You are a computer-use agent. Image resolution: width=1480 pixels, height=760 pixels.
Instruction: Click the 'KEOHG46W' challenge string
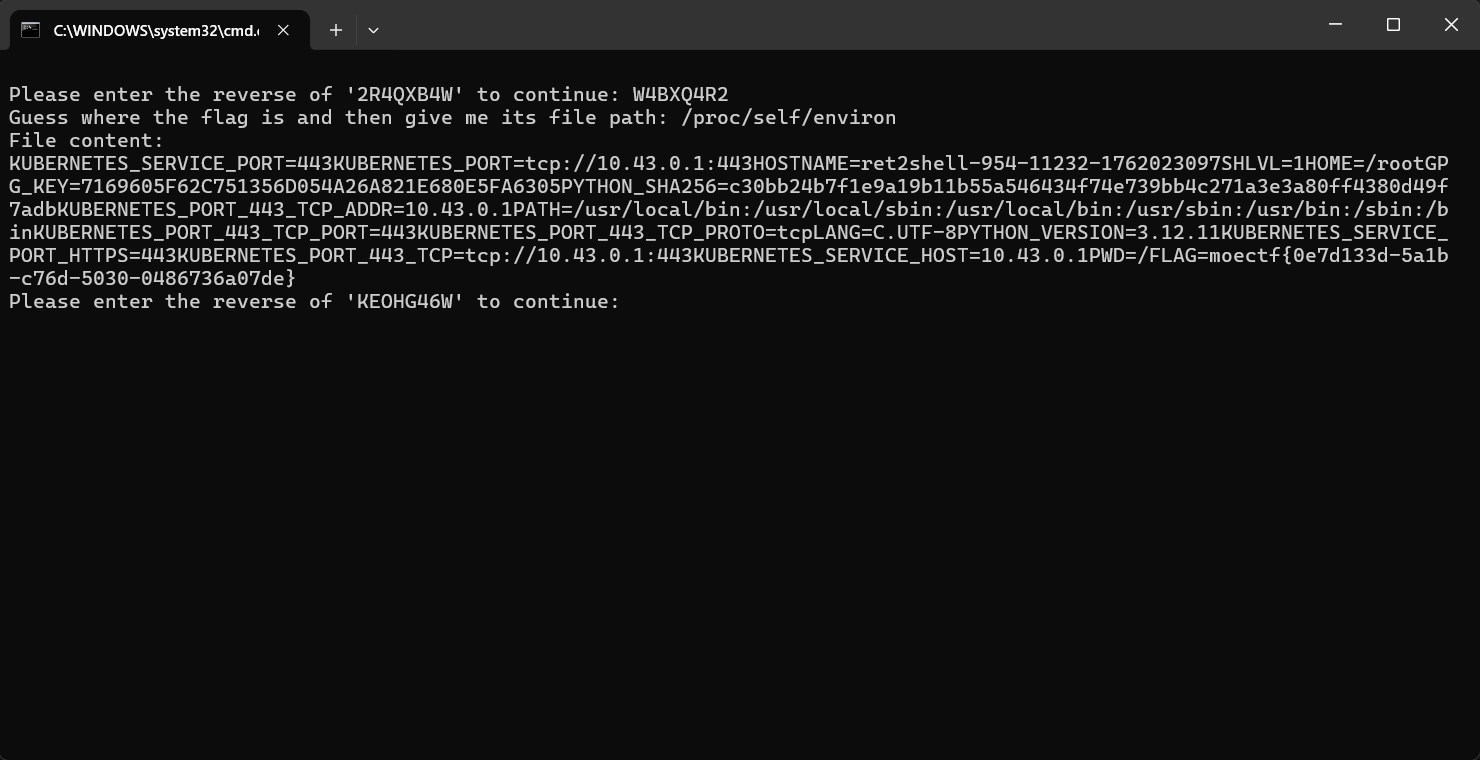(x=405, y=301)
